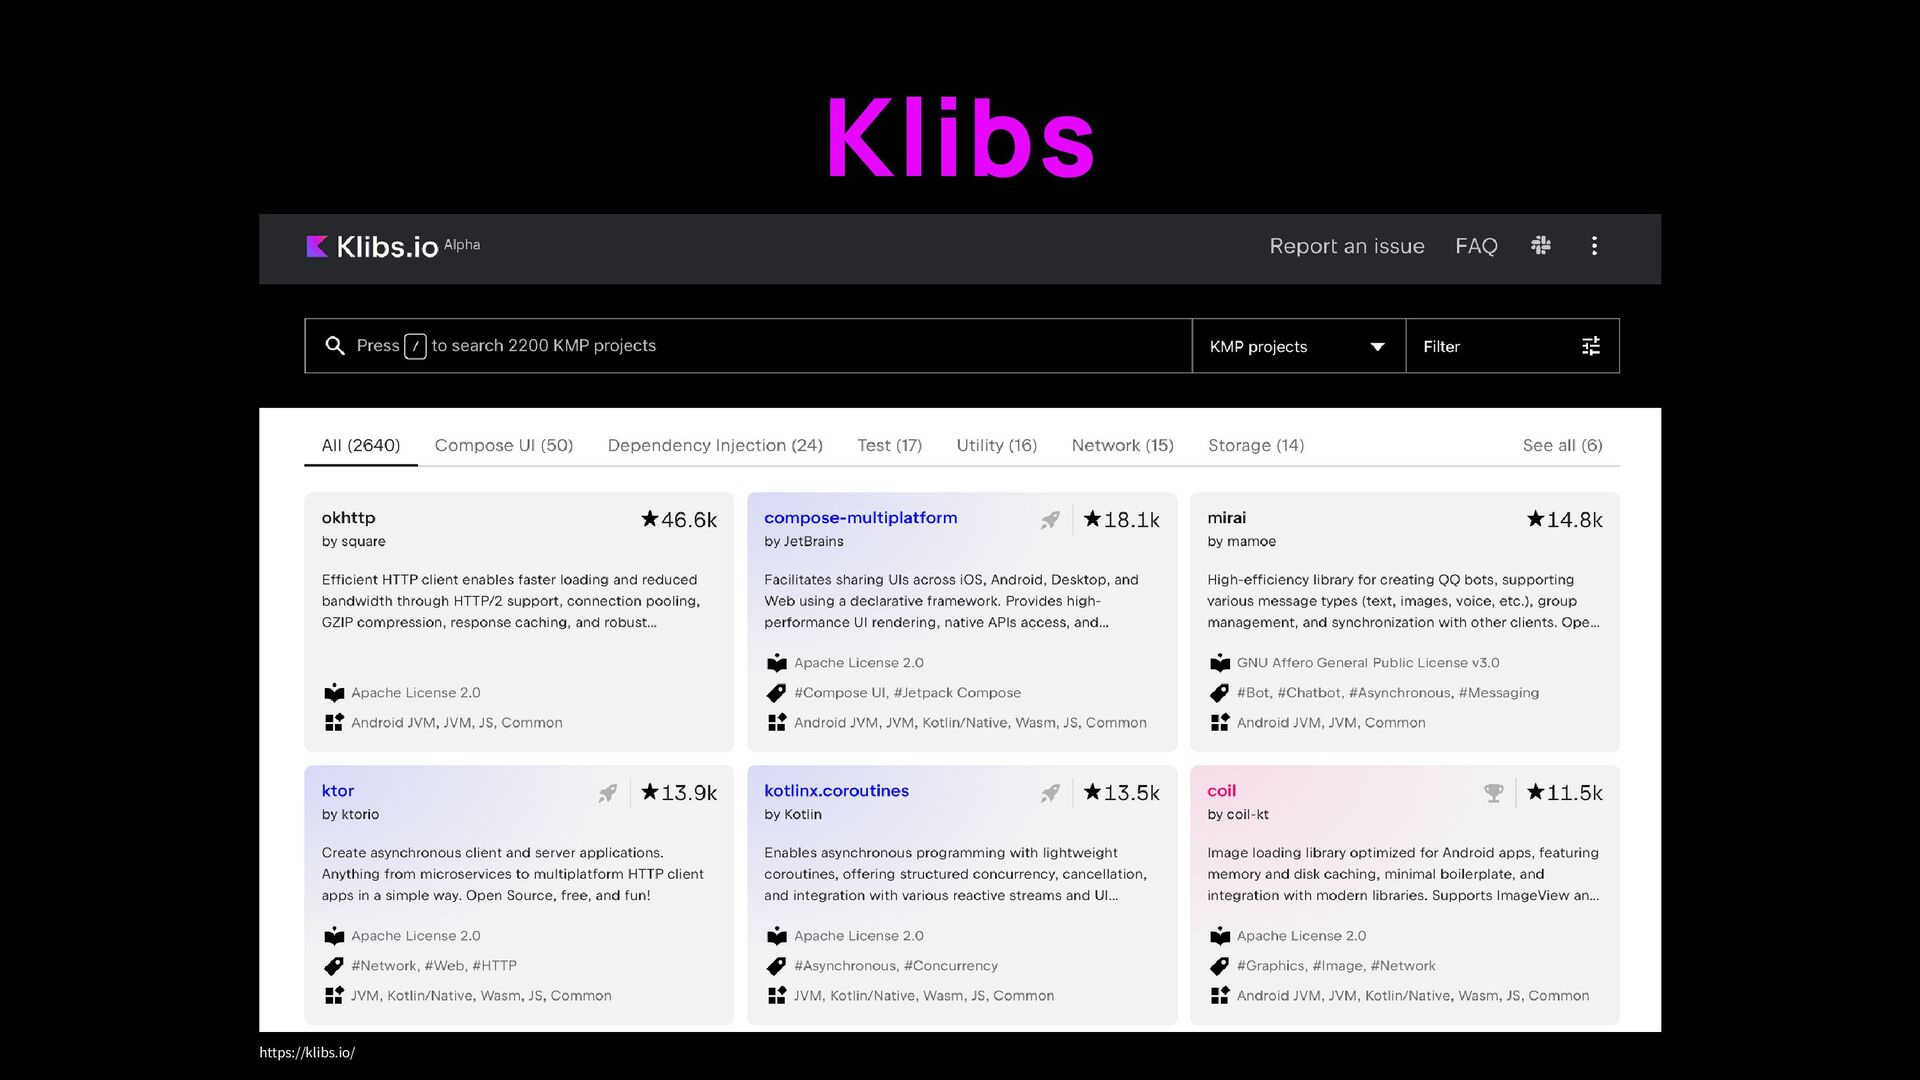Click 'by ktorio' author text

pos(350,815)
